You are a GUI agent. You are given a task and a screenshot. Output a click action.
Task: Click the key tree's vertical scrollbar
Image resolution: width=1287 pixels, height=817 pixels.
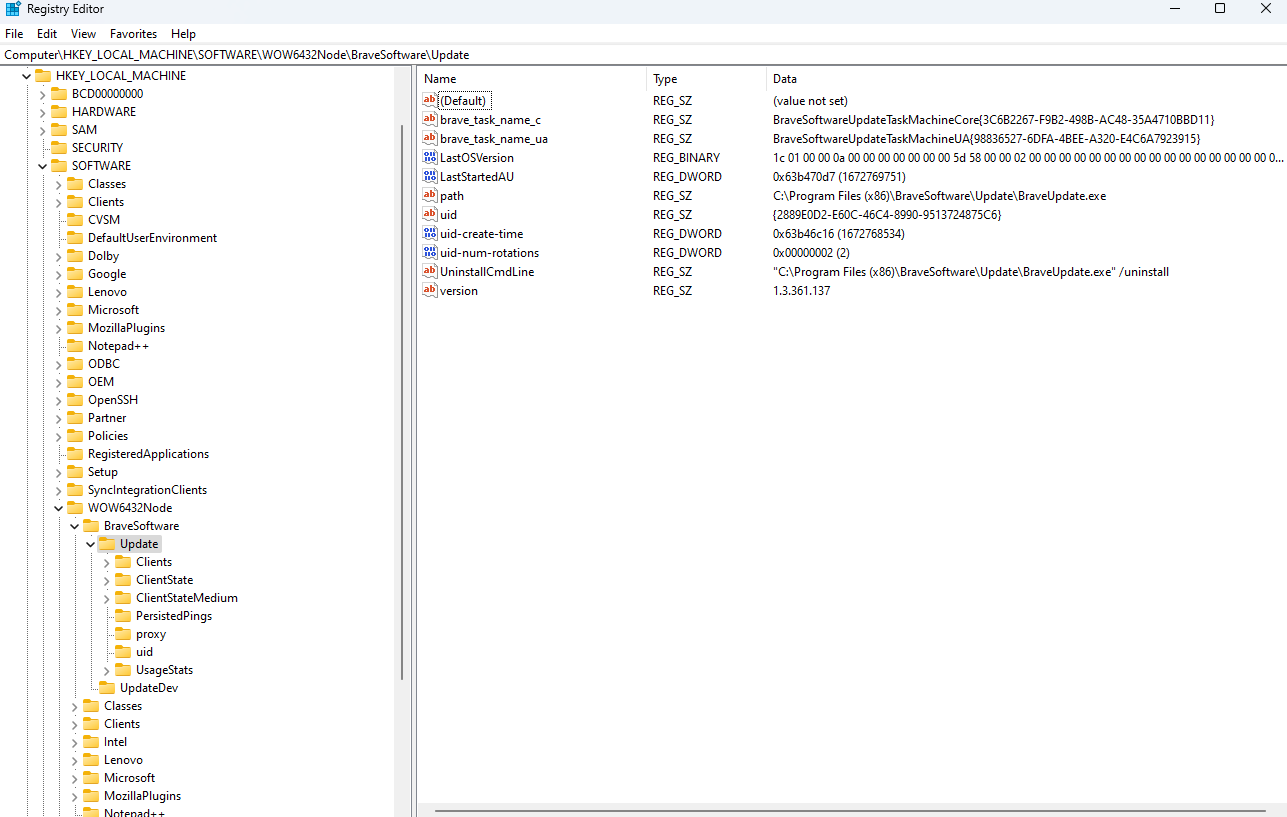(x=403, y=402)
